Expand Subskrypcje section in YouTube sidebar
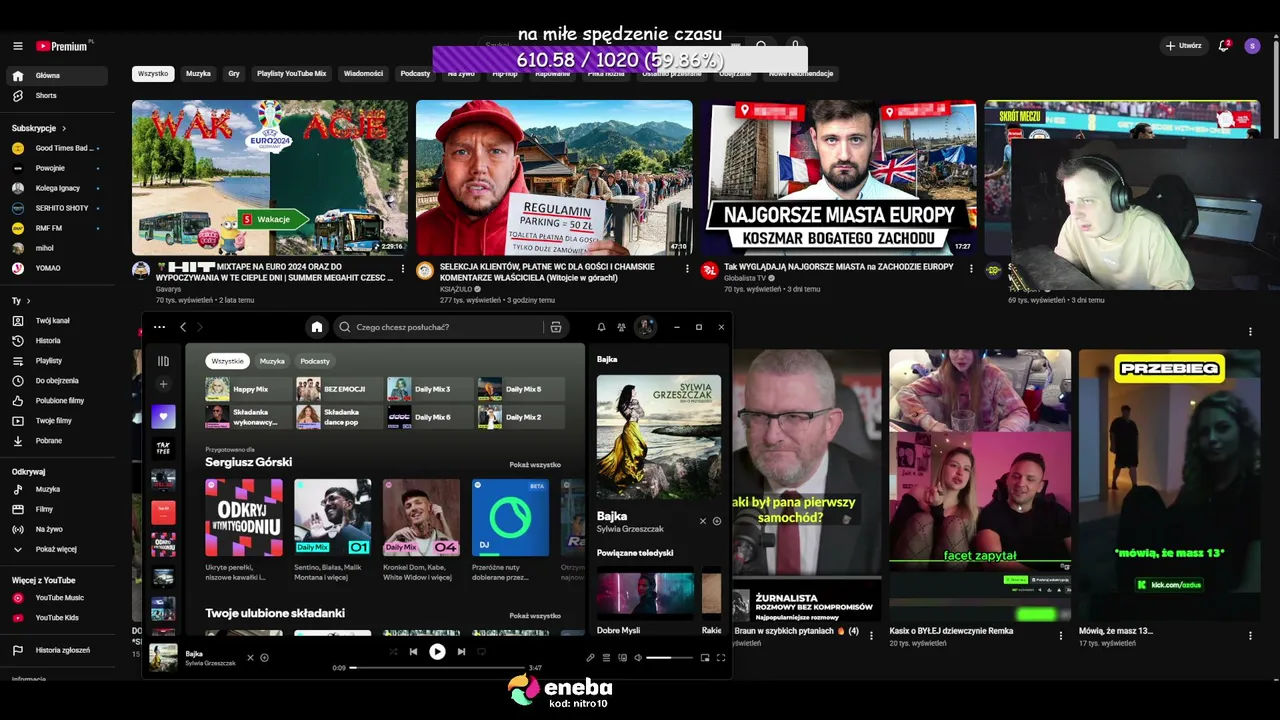Screen dimensions: 1280x720 (x=39, y=128)
